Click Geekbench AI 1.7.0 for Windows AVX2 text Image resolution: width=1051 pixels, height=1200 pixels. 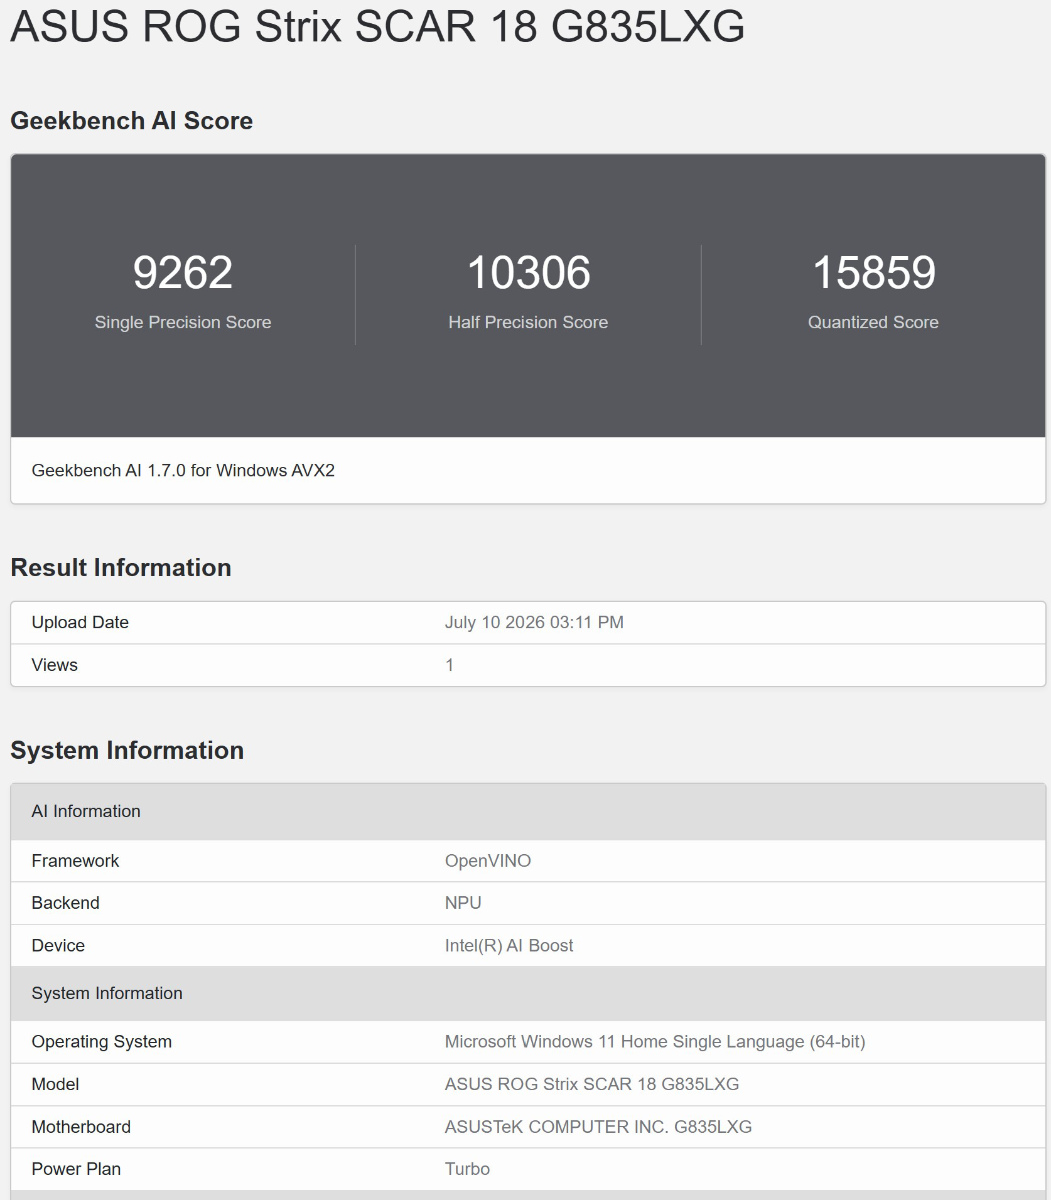(183, 470)
